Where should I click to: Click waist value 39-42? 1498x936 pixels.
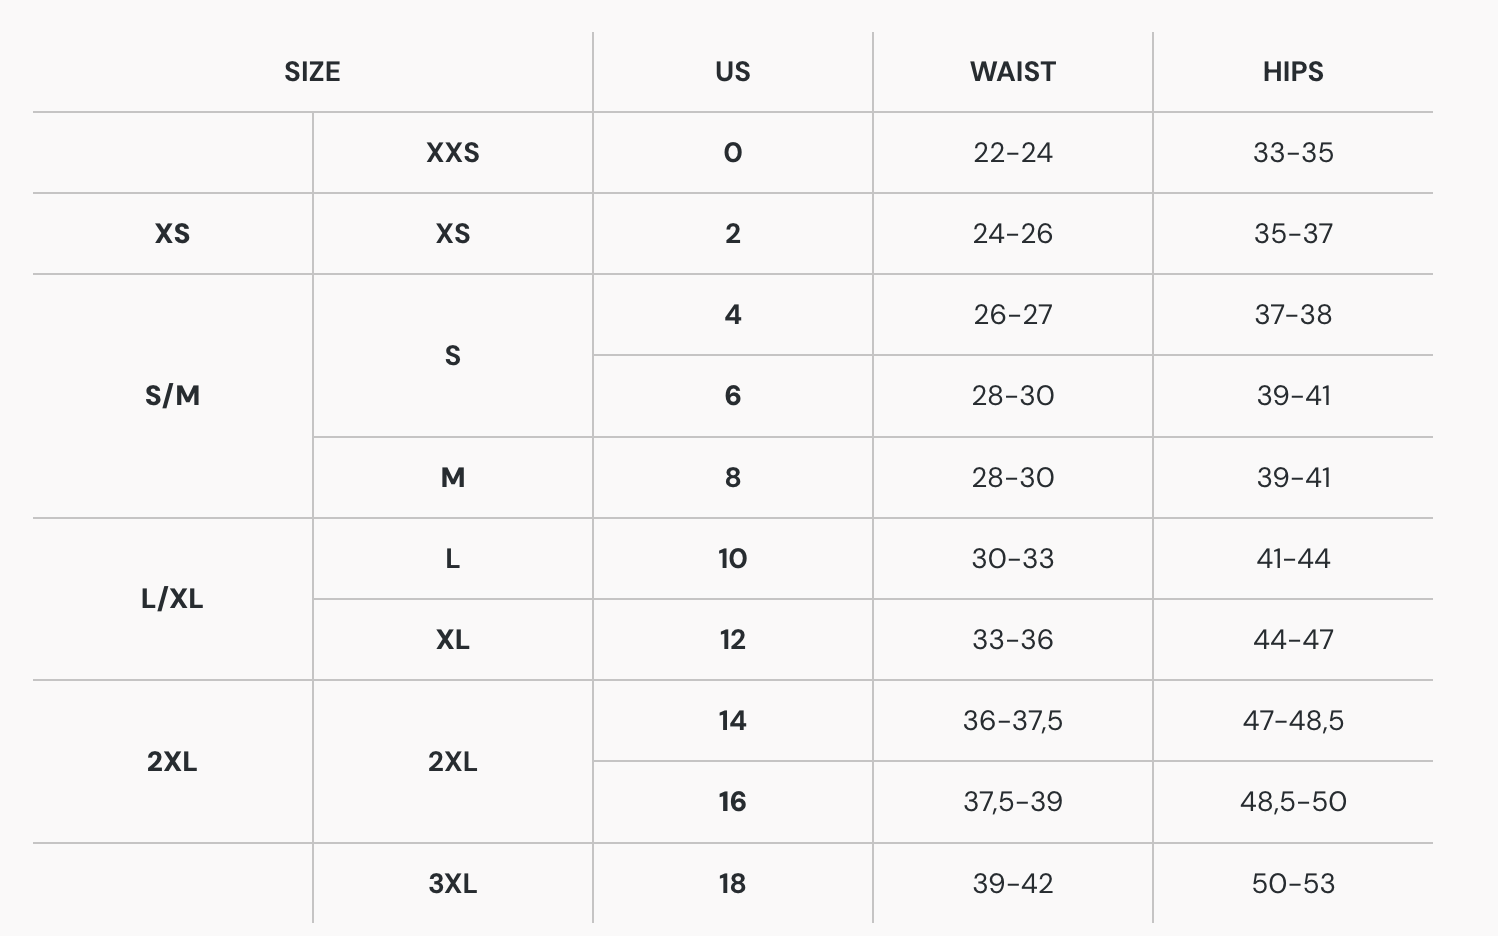click(x=1012, y=884)
